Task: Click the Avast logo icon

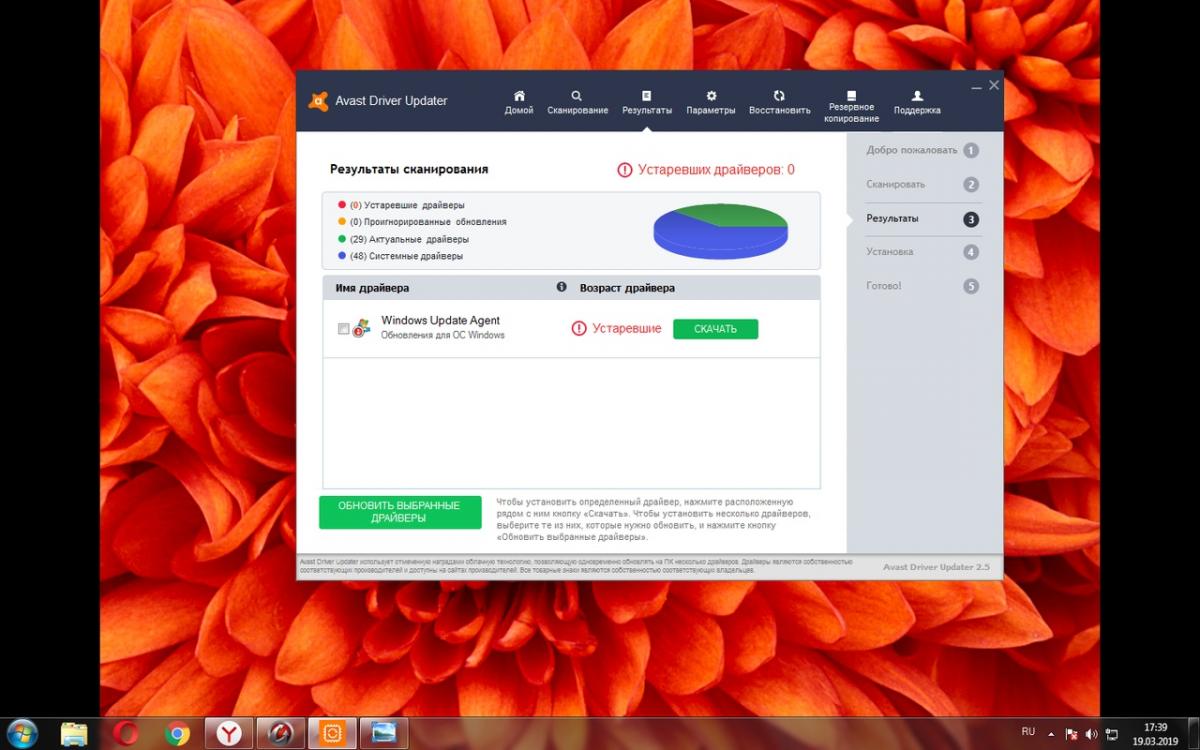Action: tap(318, 101)
